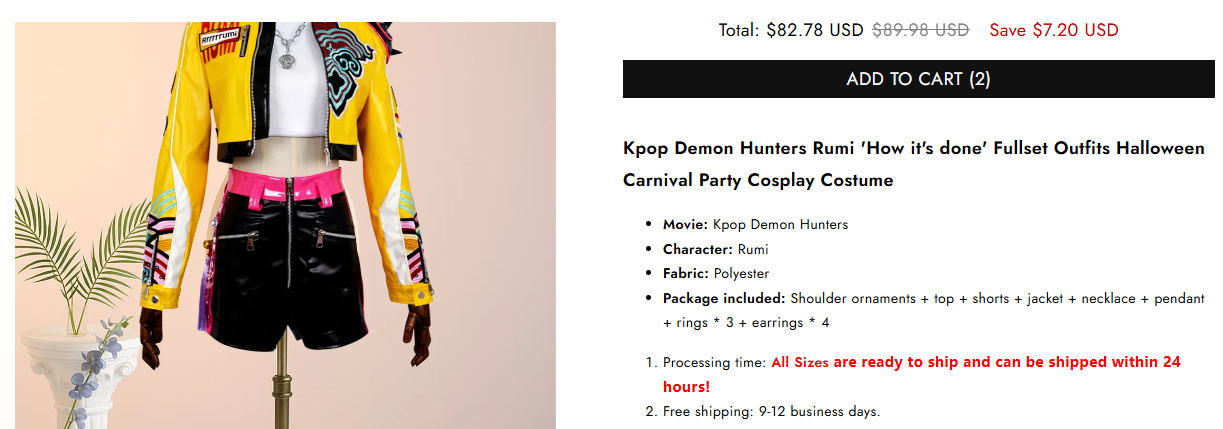Click the crossed-out $89.98 USD price
This screenshot has height=429, width=1223.
(x=920, y=30)
